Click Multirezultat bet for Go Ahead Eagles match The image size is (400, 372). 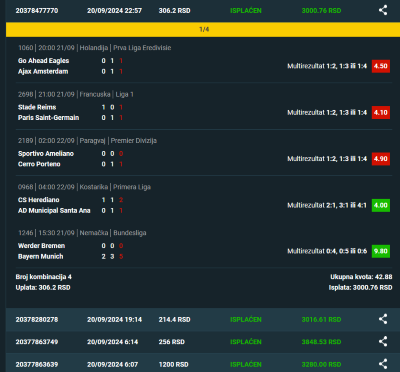point(327,66)
